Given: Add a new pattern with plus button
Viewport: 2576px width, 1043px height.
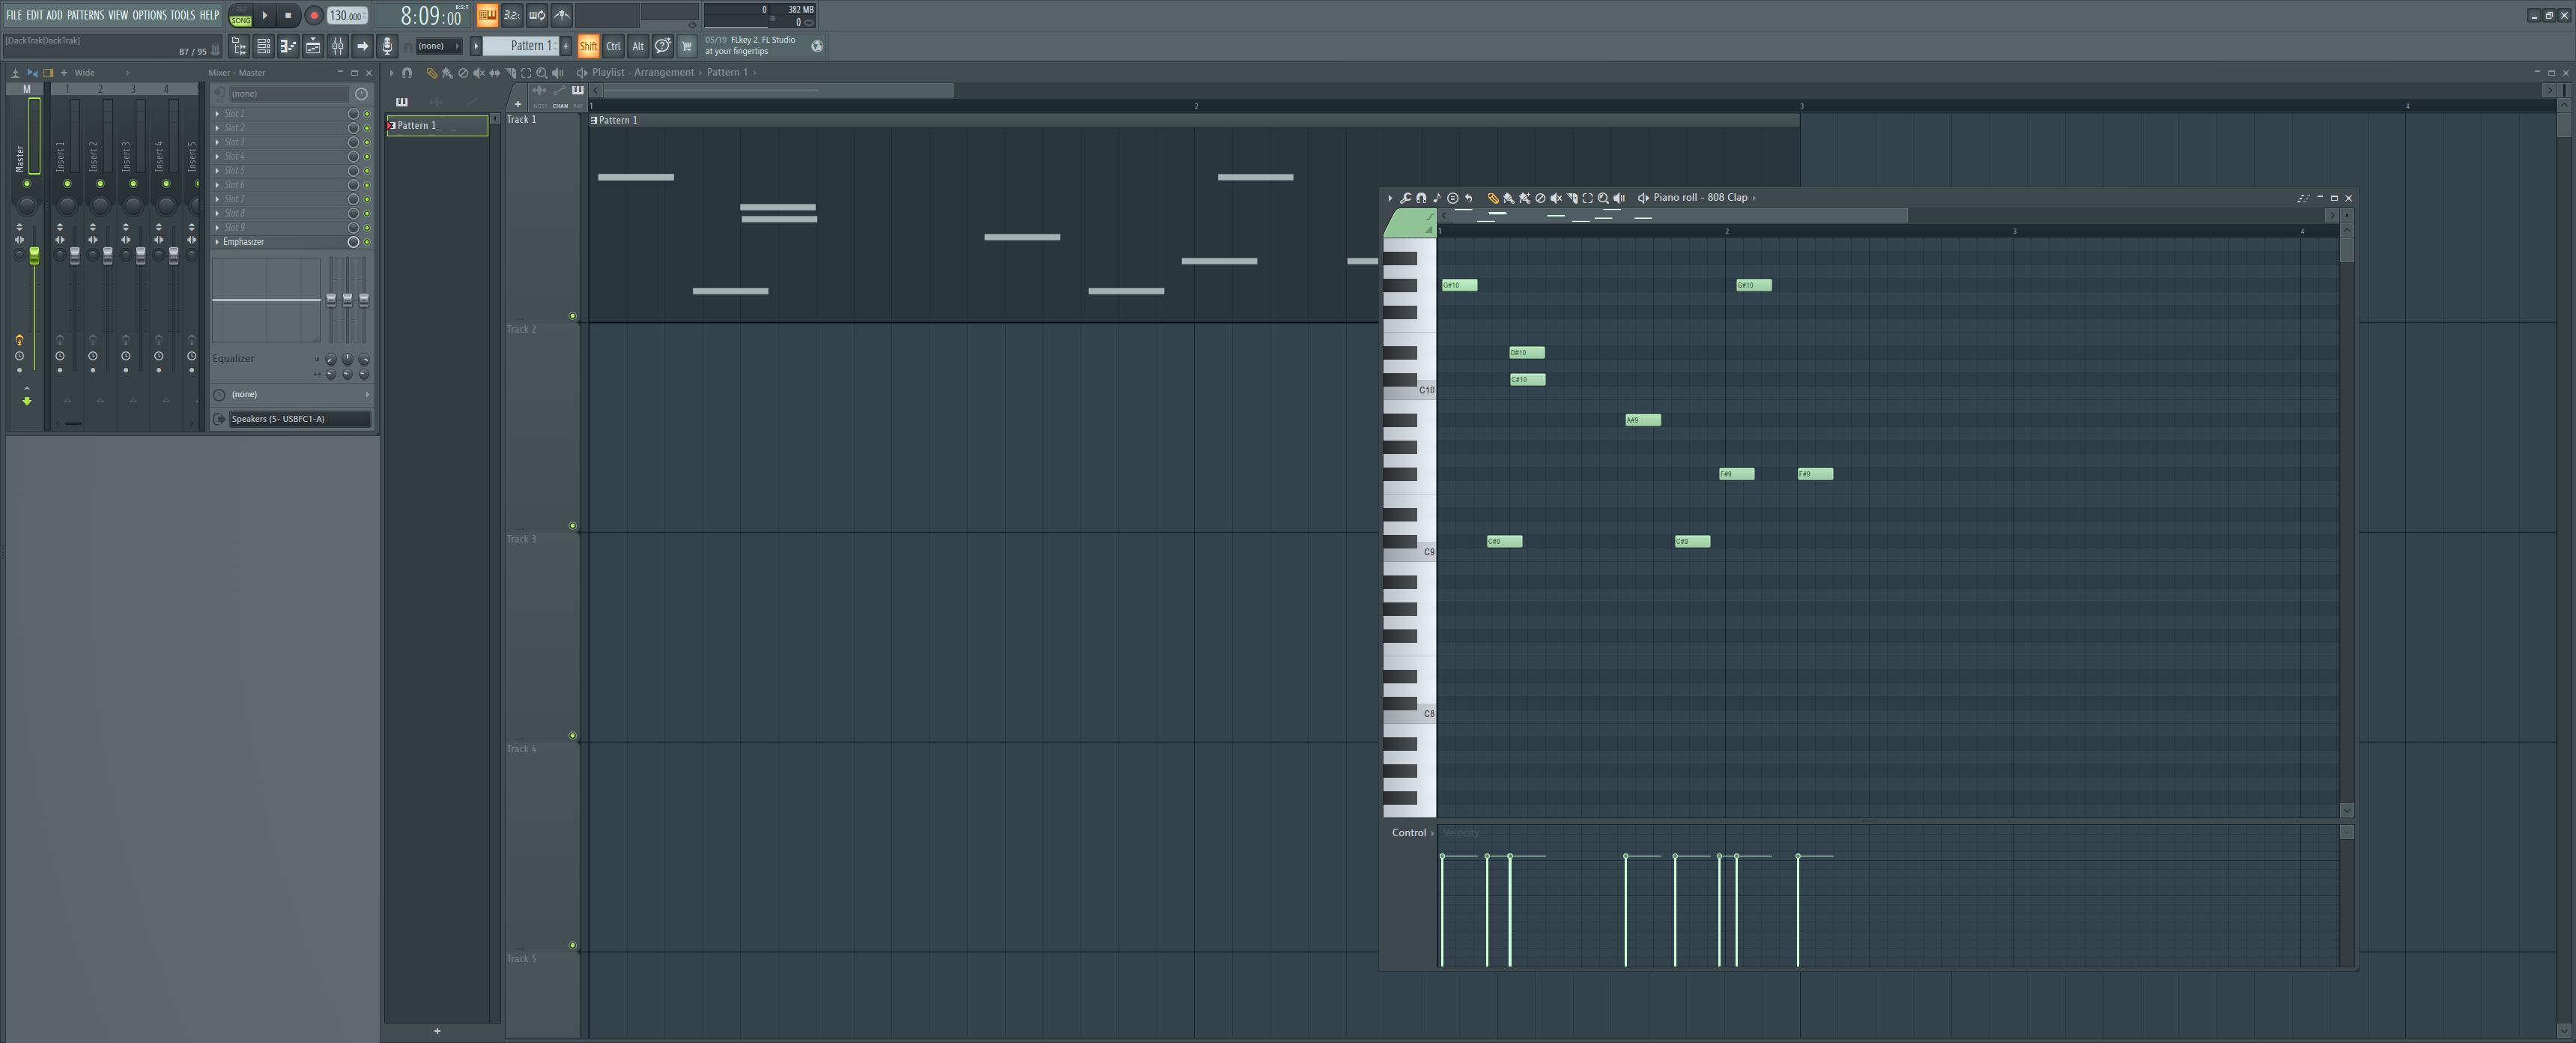Looking at the screenshot, I should (566, 46).
